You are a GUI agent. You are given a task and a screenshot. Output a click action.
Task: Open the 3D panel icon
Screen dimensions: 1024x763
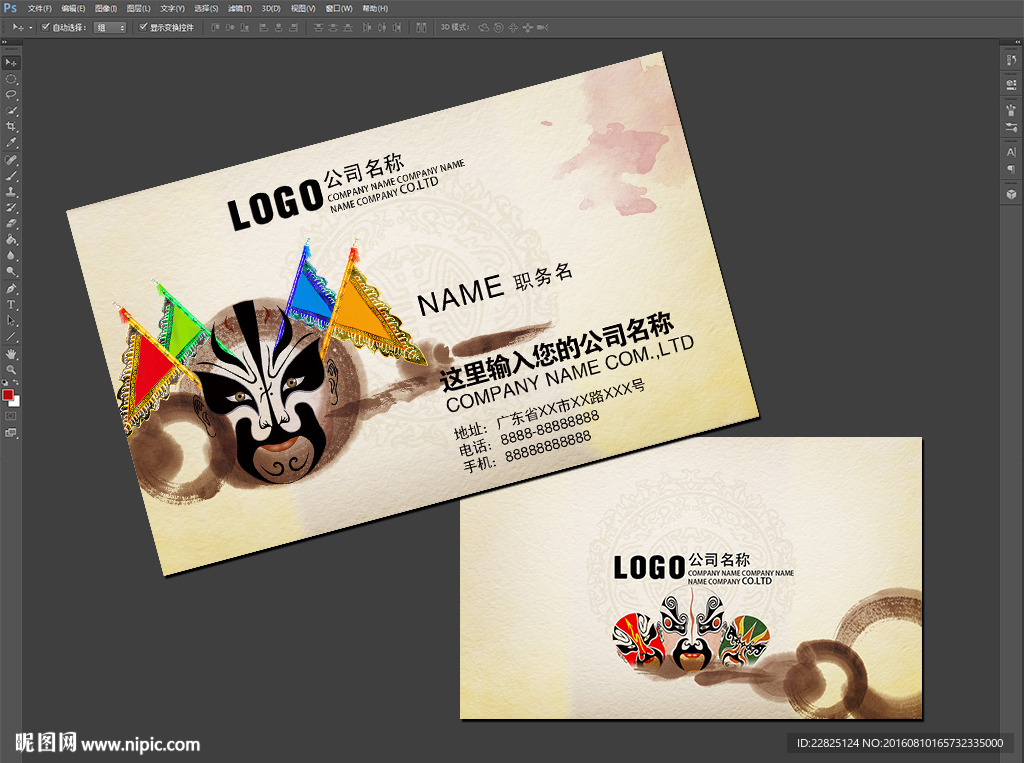click(1011, 194)
